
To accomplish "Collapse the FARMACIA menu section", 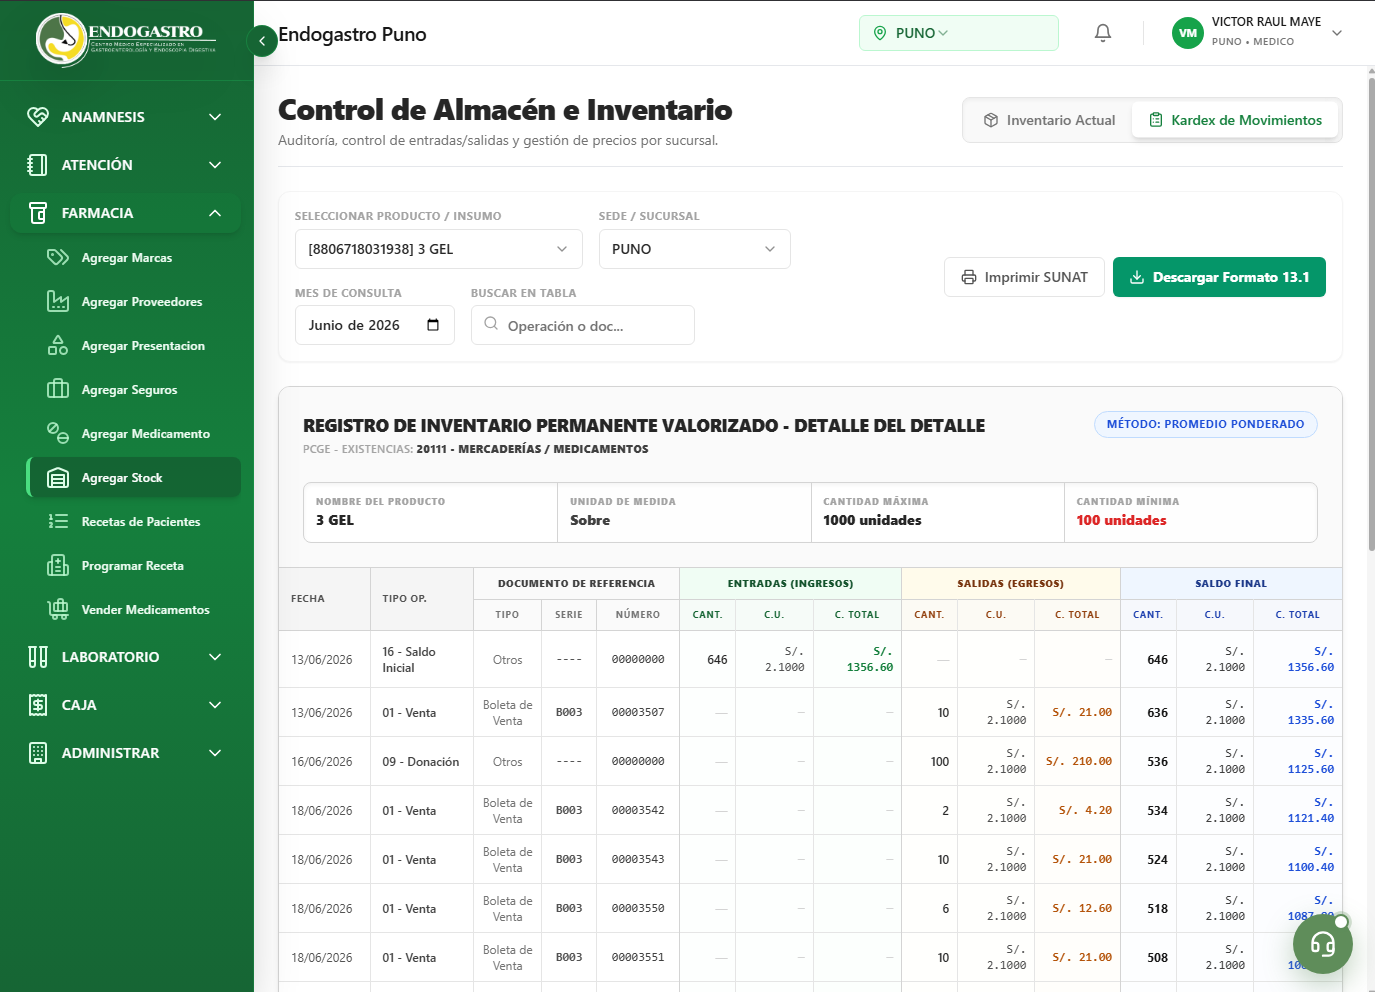I will tap(126, 213).
